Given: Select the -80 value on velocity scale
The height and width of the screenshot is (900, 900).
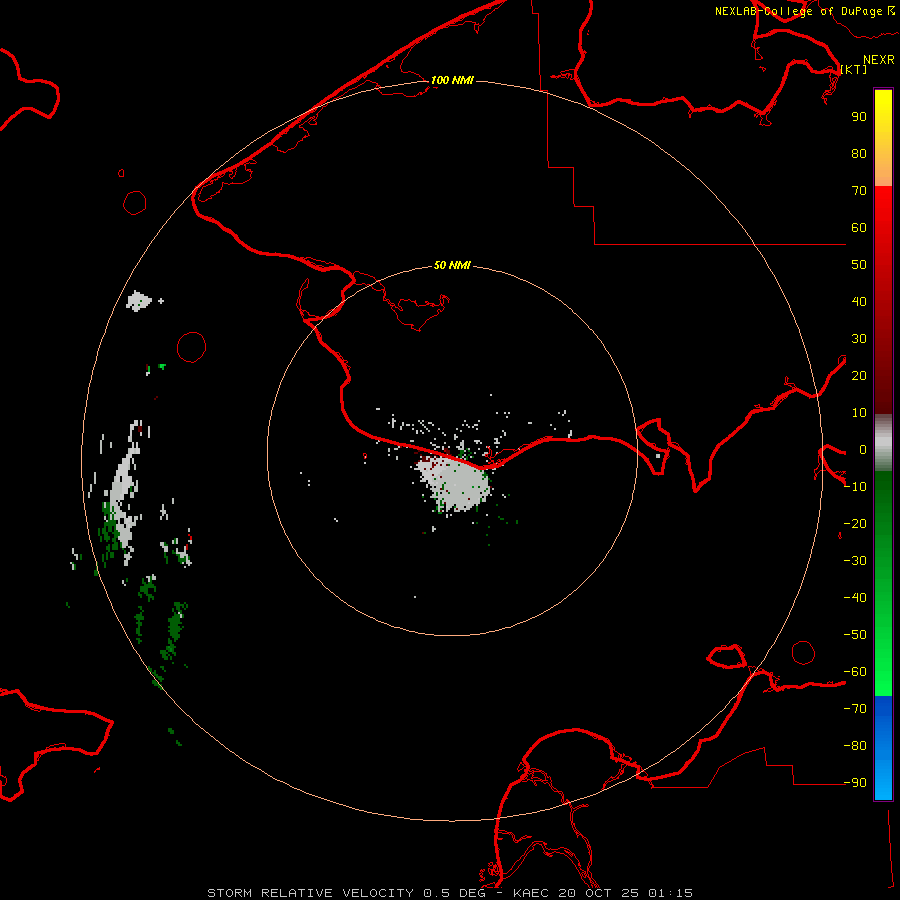Looking at the screenshot, I should point(855,746).
